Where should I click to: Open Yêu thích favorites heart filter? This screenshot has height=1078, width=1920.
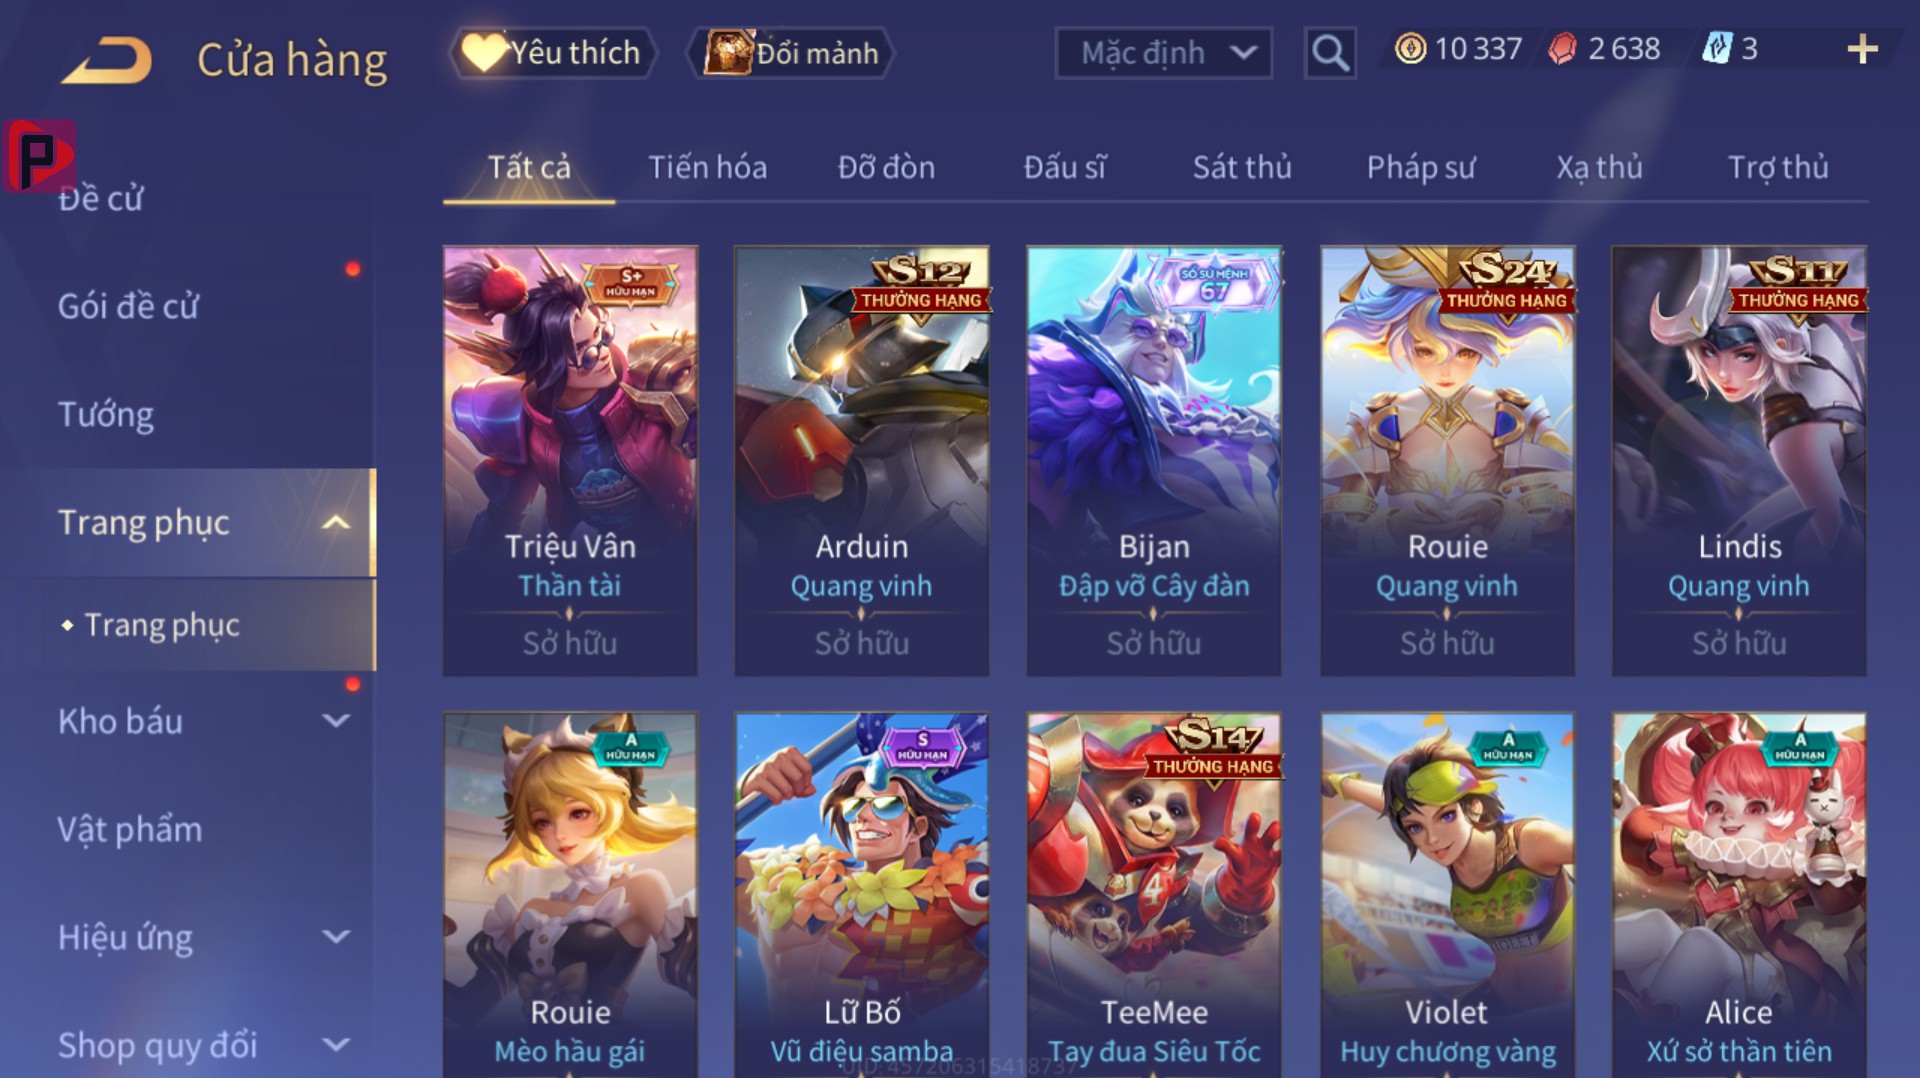tap(554, 53)
